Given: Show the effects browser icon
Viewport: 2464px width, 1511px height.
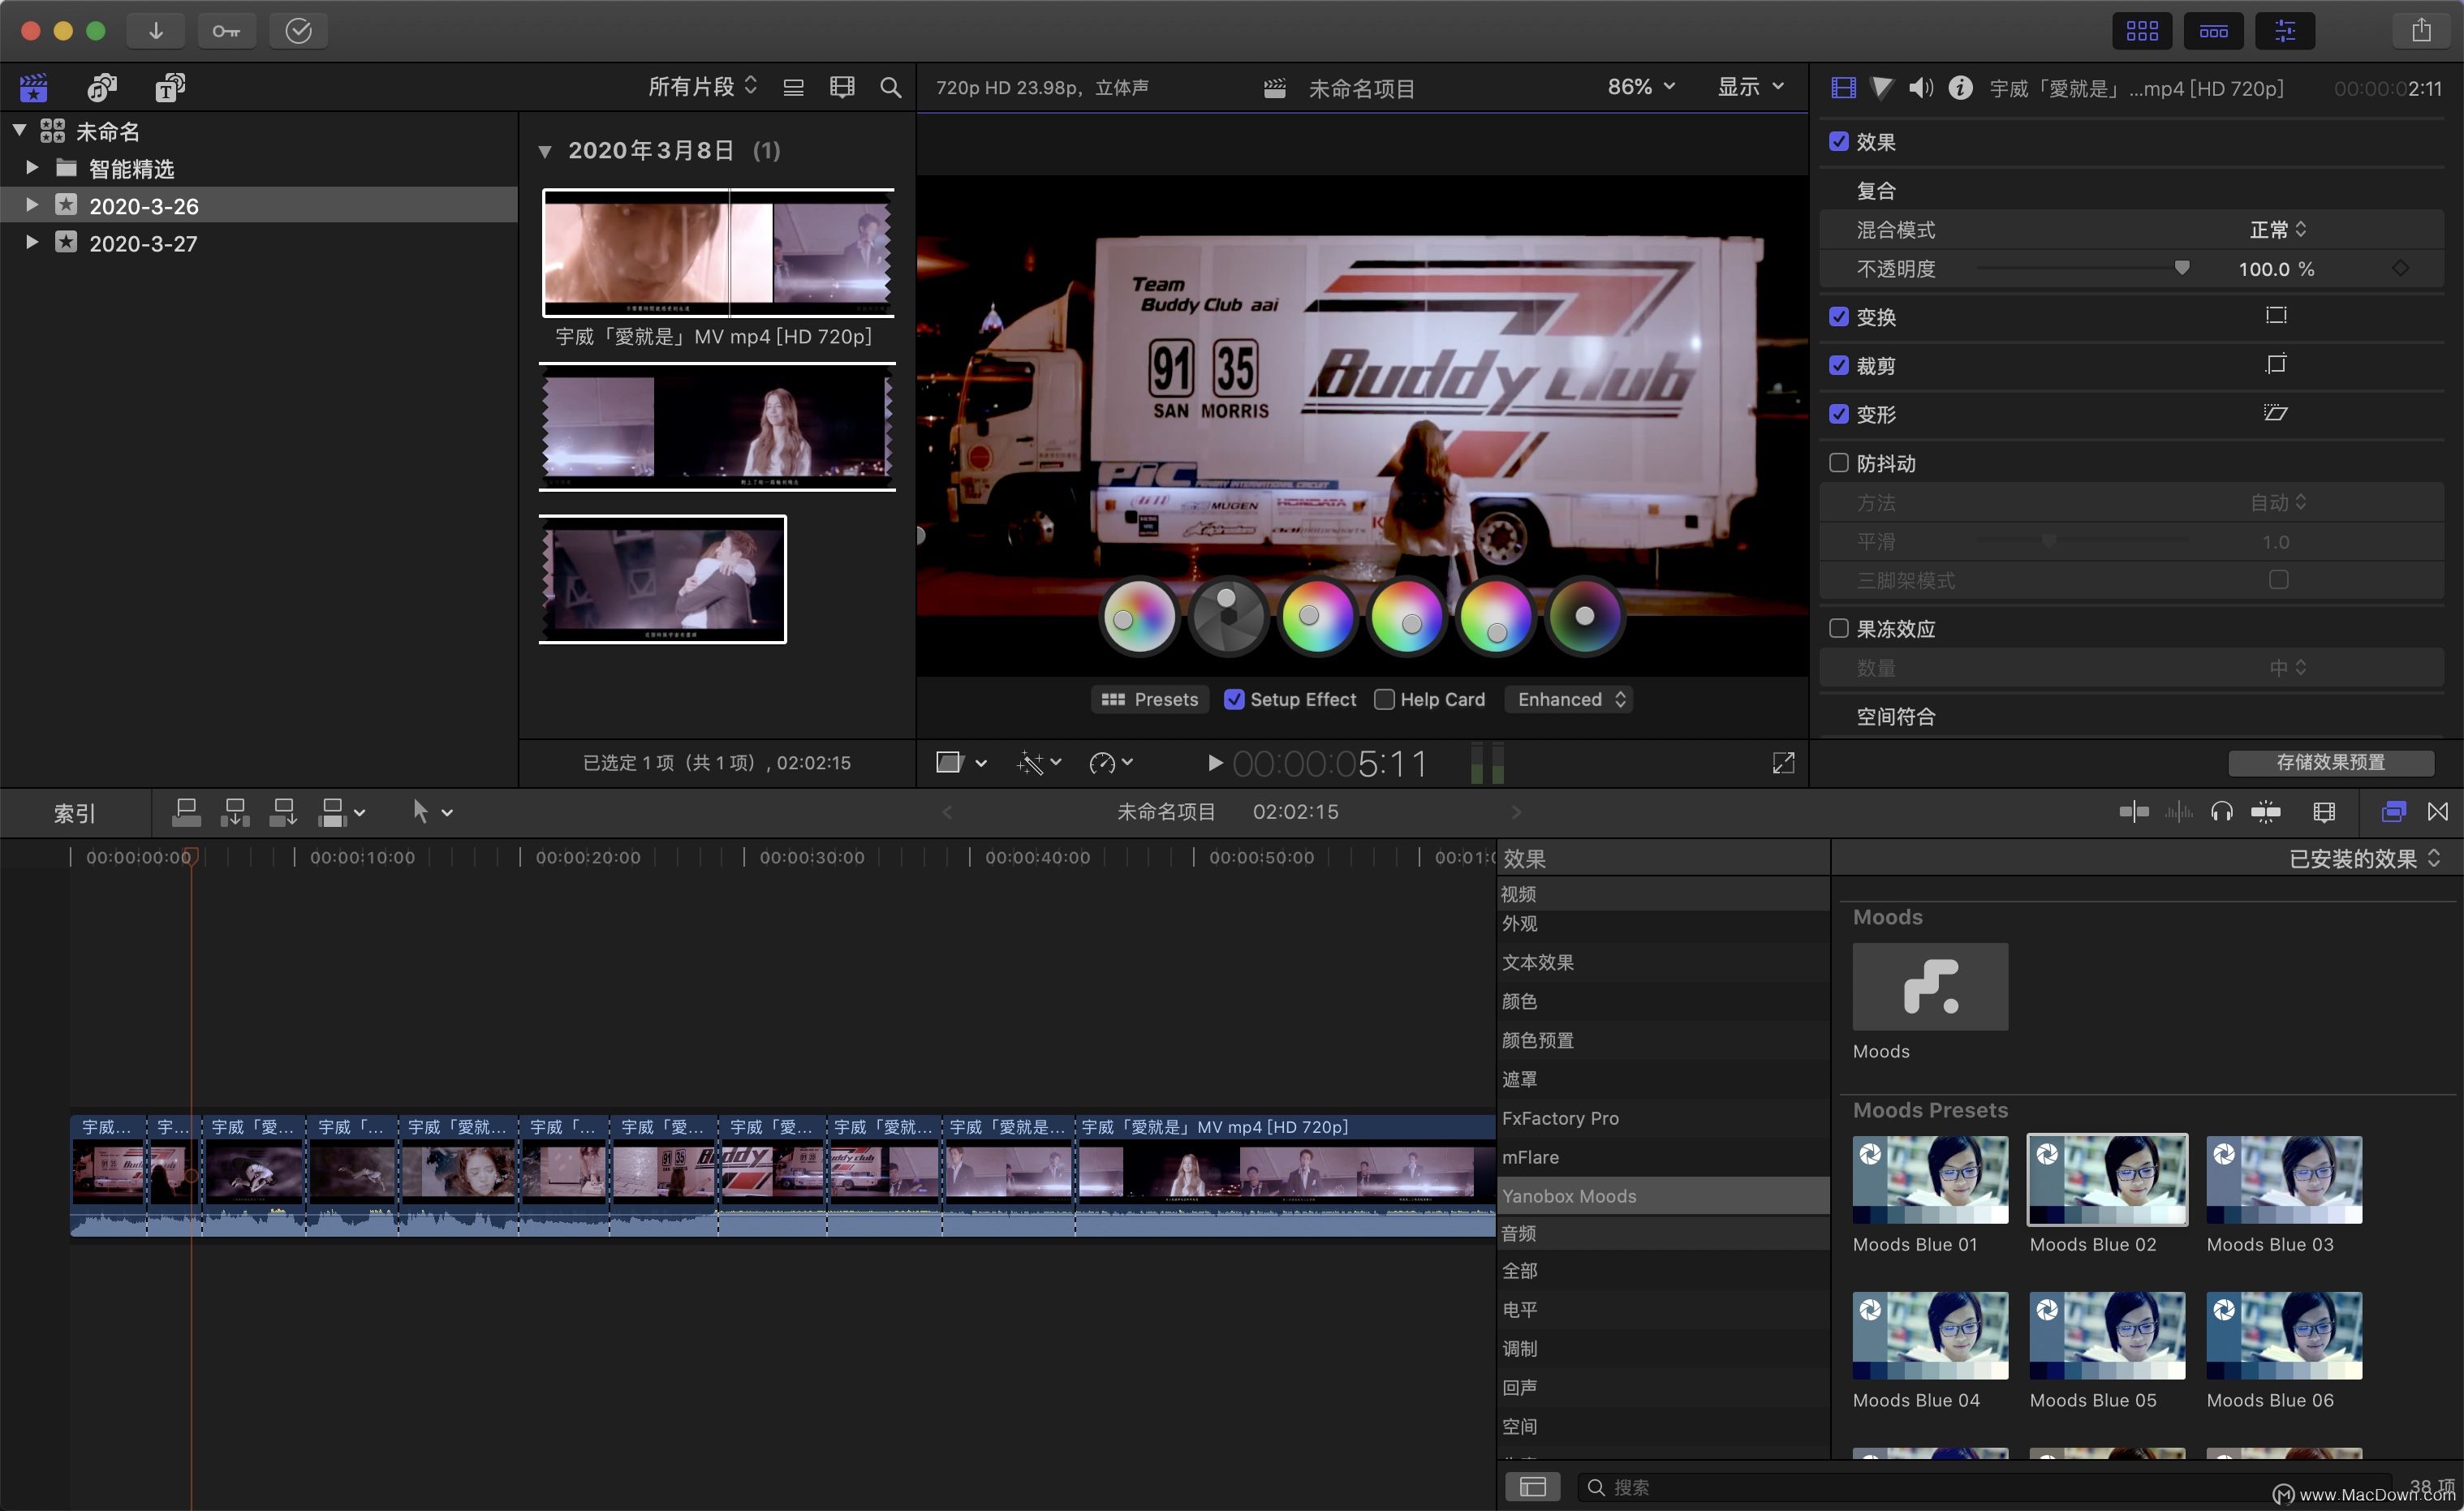Looking at the screenshot, I should coord(2393,812).
